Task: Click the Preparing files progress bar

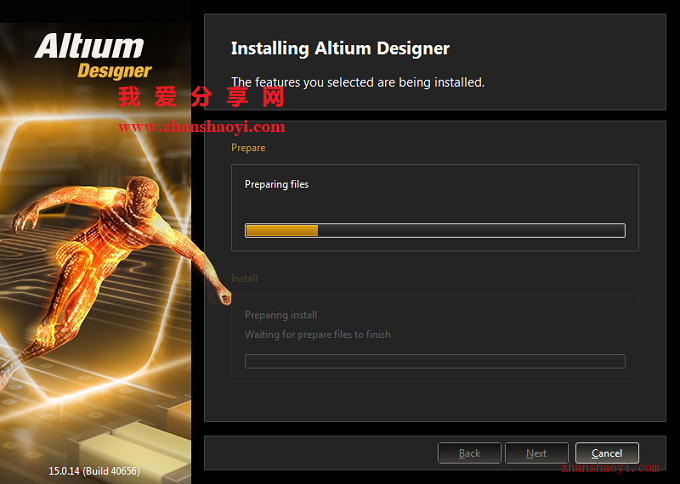Action: 435,230
